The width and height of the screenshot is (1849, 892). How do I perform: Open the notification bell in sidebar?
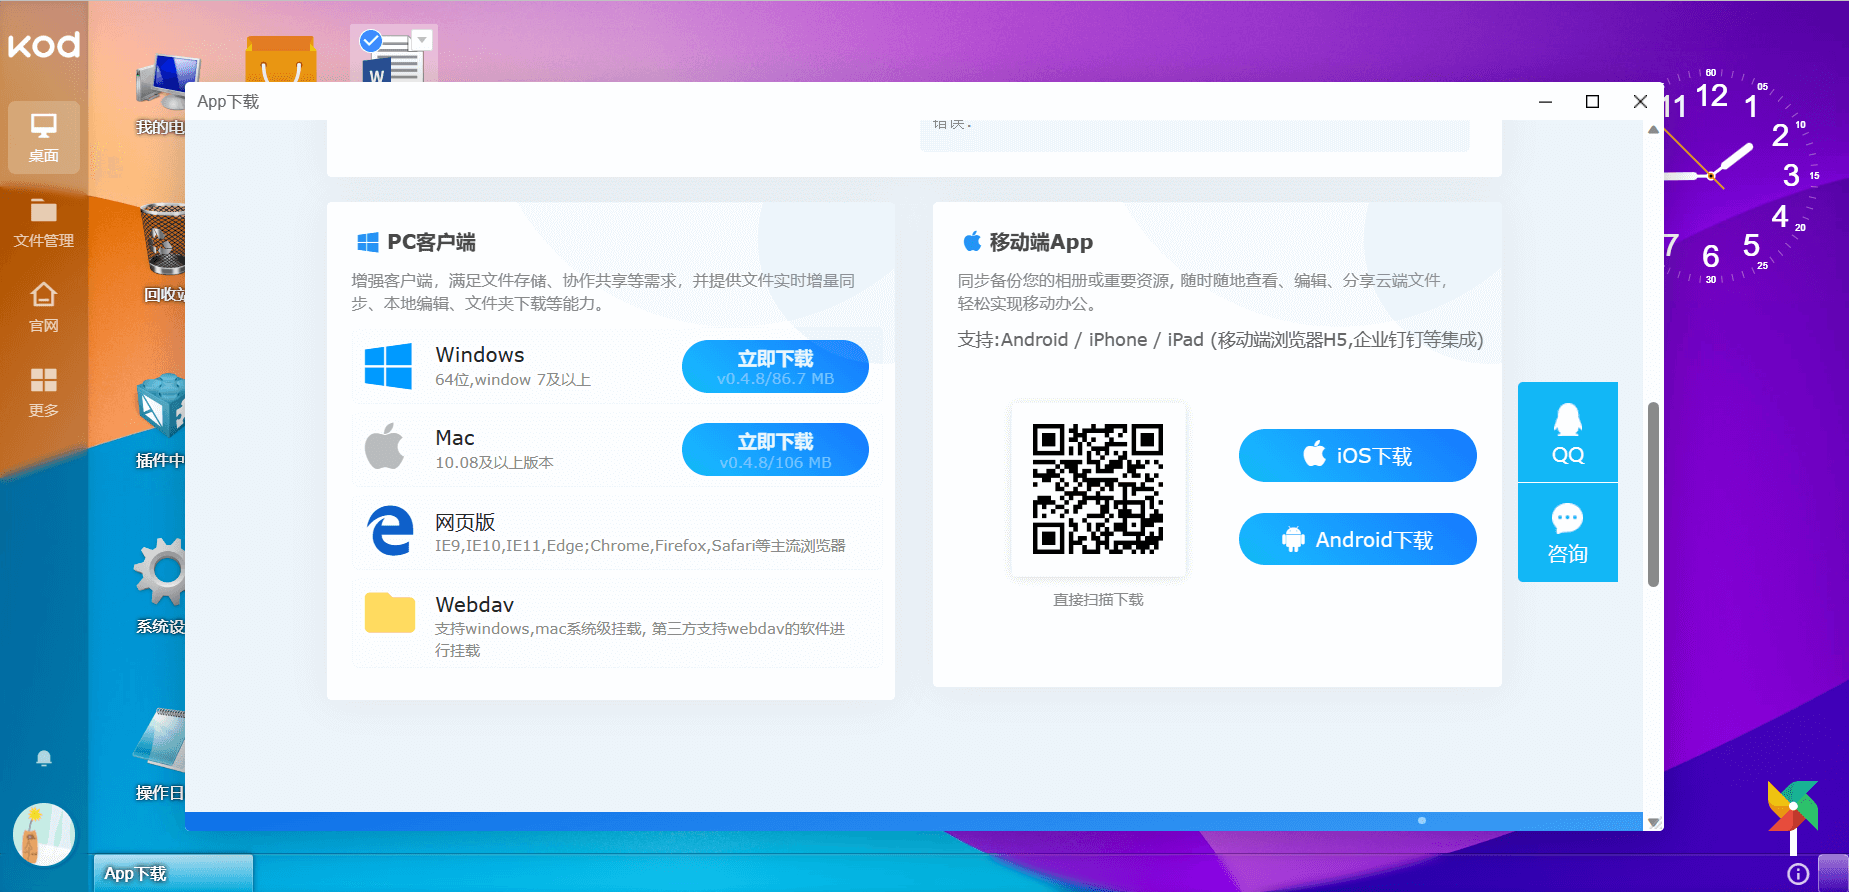(x=44, y=759)
